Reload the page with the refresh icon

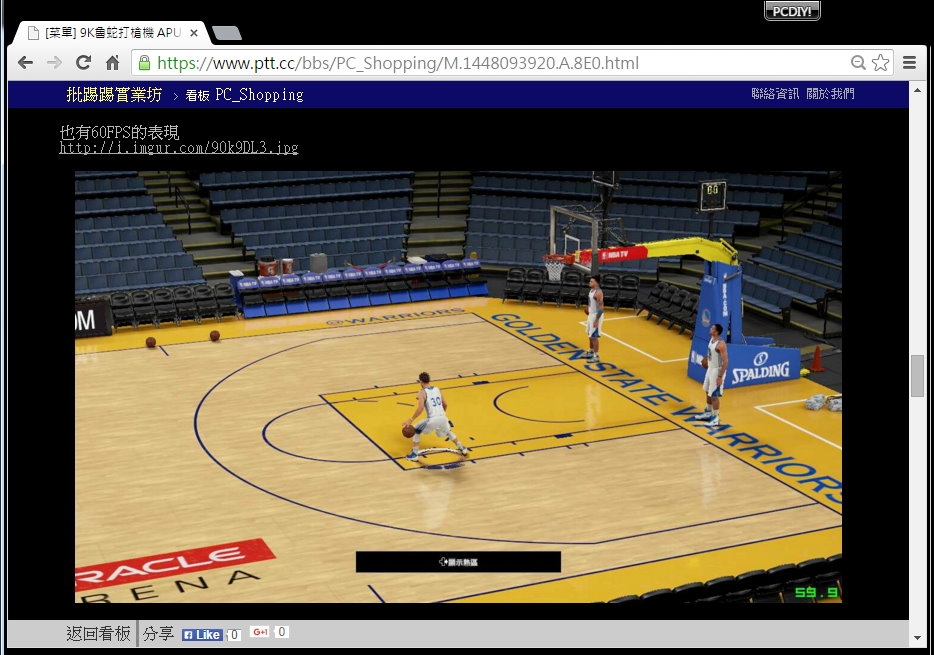click(83, 63)
